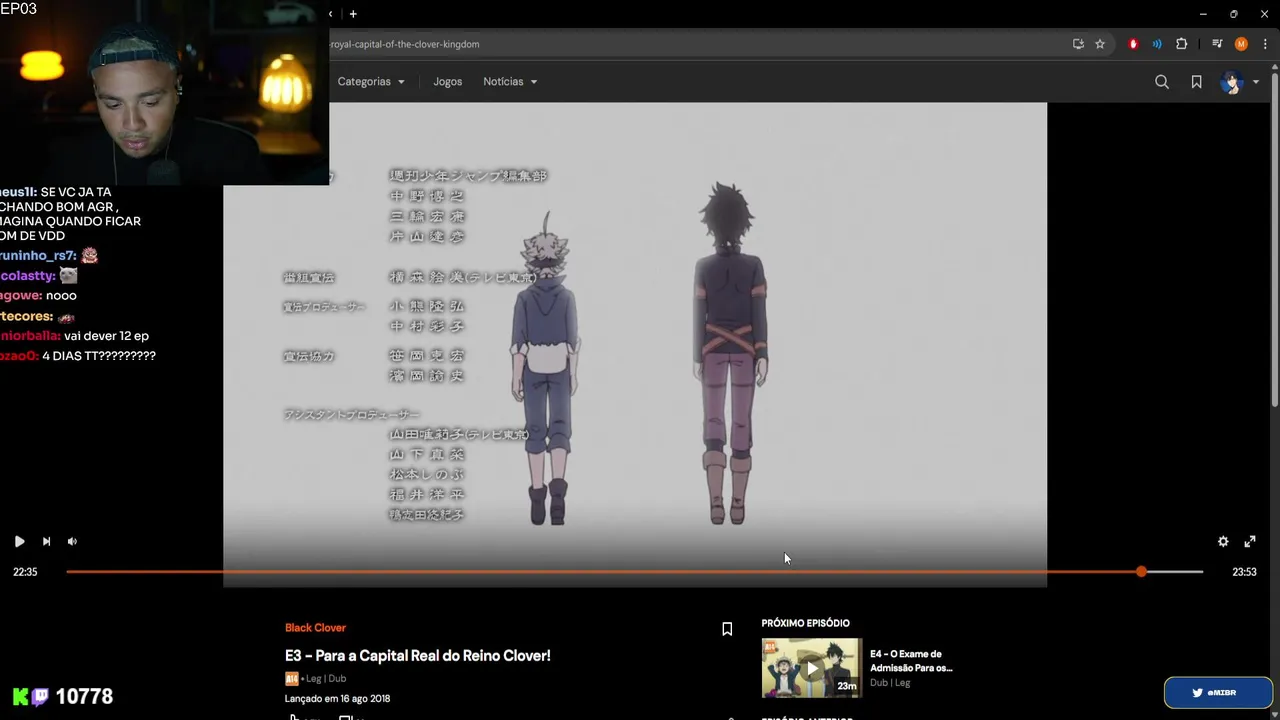The height and width of the screenshot is (720, 1280).
Task: Expand the account menu arrow beside avatar
Action: pos(1256,82)
